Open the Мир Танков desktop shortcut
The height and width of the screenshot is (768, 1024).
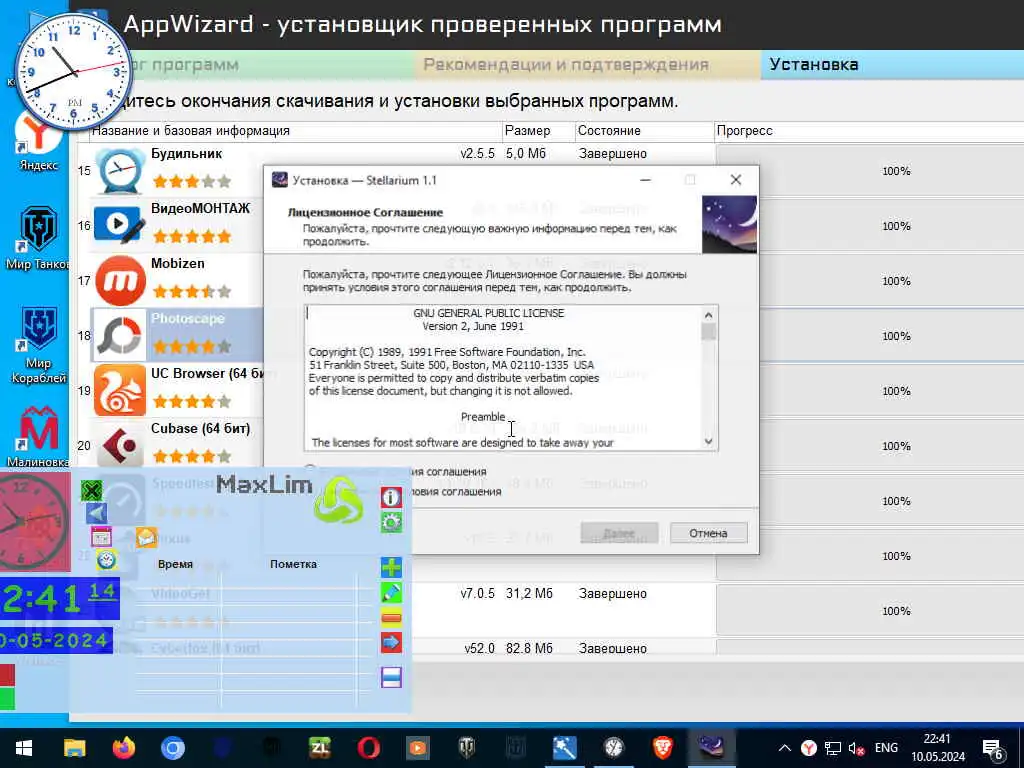[x=38, y=238]
